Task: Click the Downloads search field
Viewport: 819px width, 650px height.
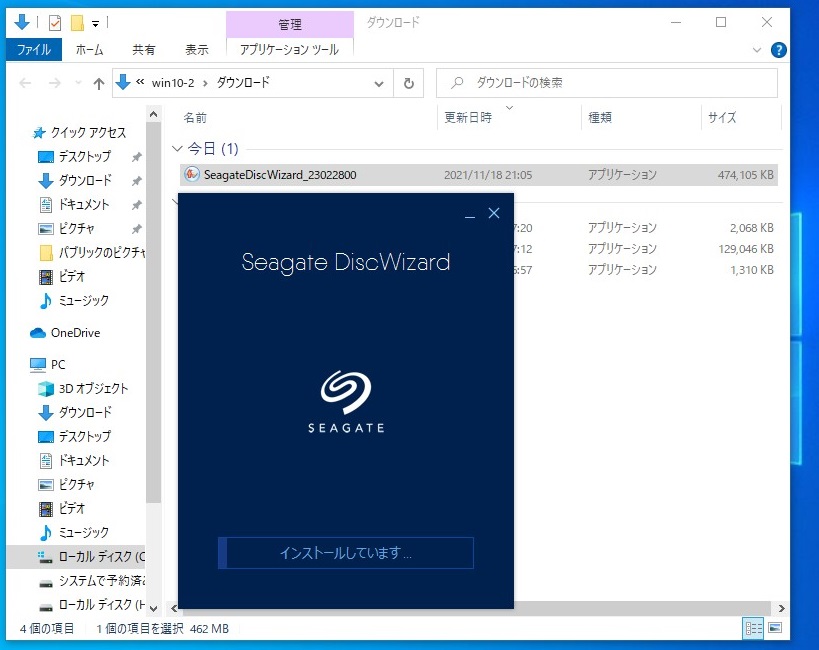Action: (607, 83)
